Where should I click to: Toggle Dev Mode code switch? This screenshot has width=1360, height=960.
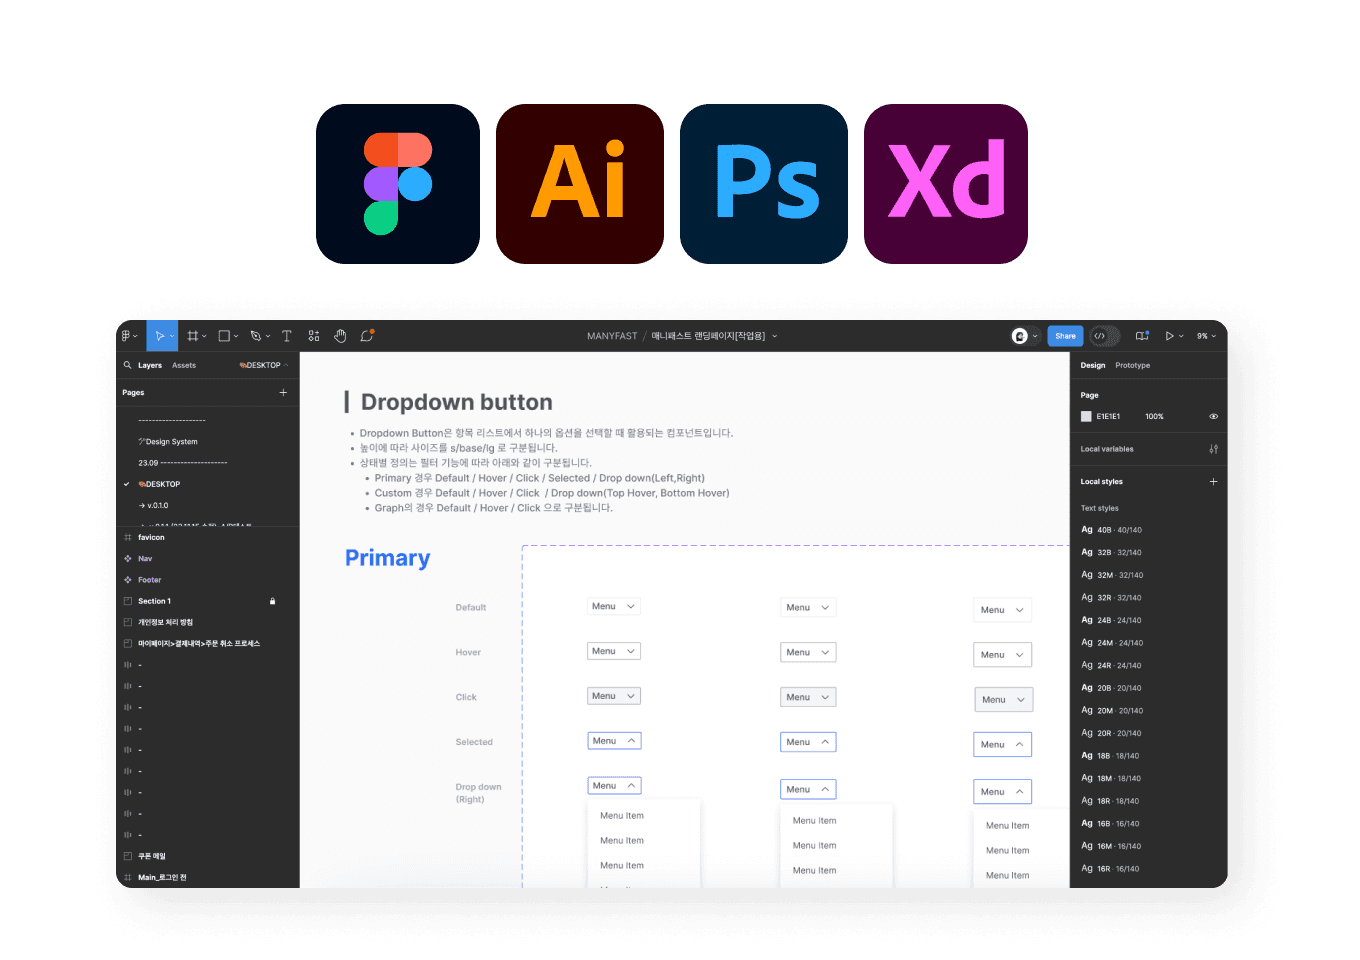(1104, 336)
